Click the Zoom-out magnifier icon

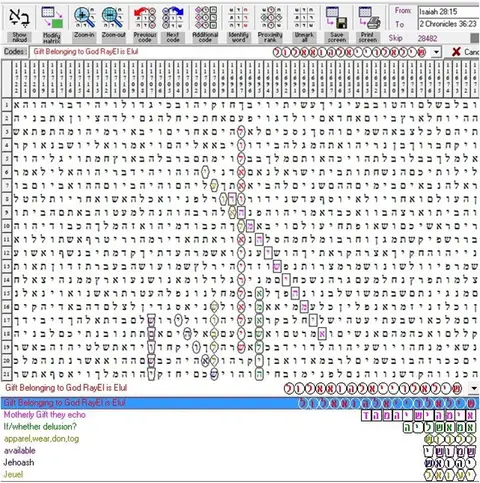point(113,17)
